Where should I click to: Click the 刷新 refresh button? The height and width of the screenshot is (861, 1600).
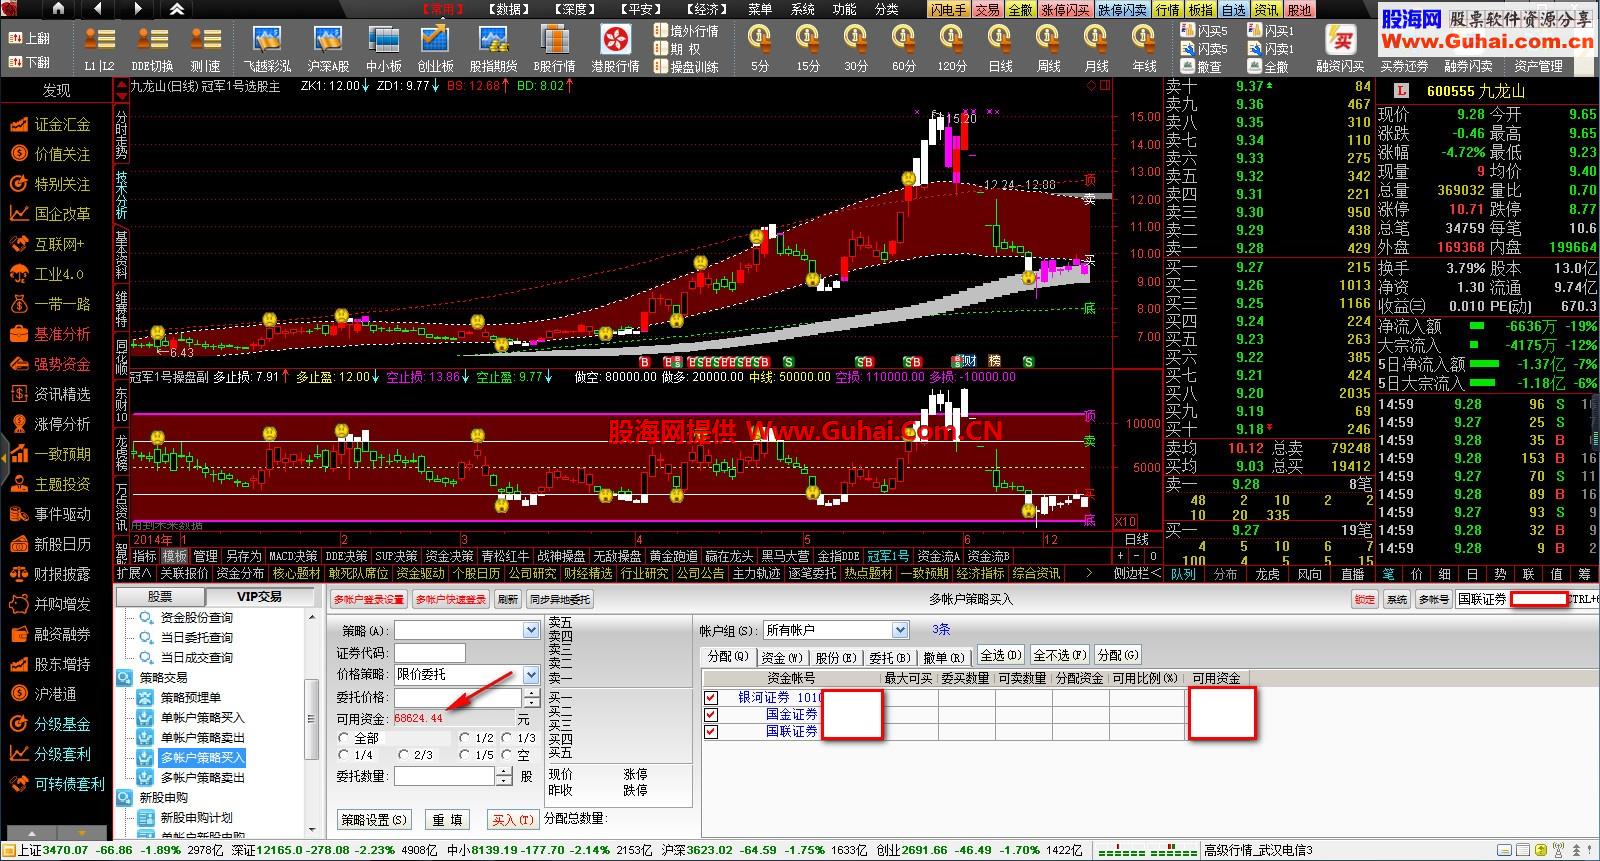tap(508, 599)
